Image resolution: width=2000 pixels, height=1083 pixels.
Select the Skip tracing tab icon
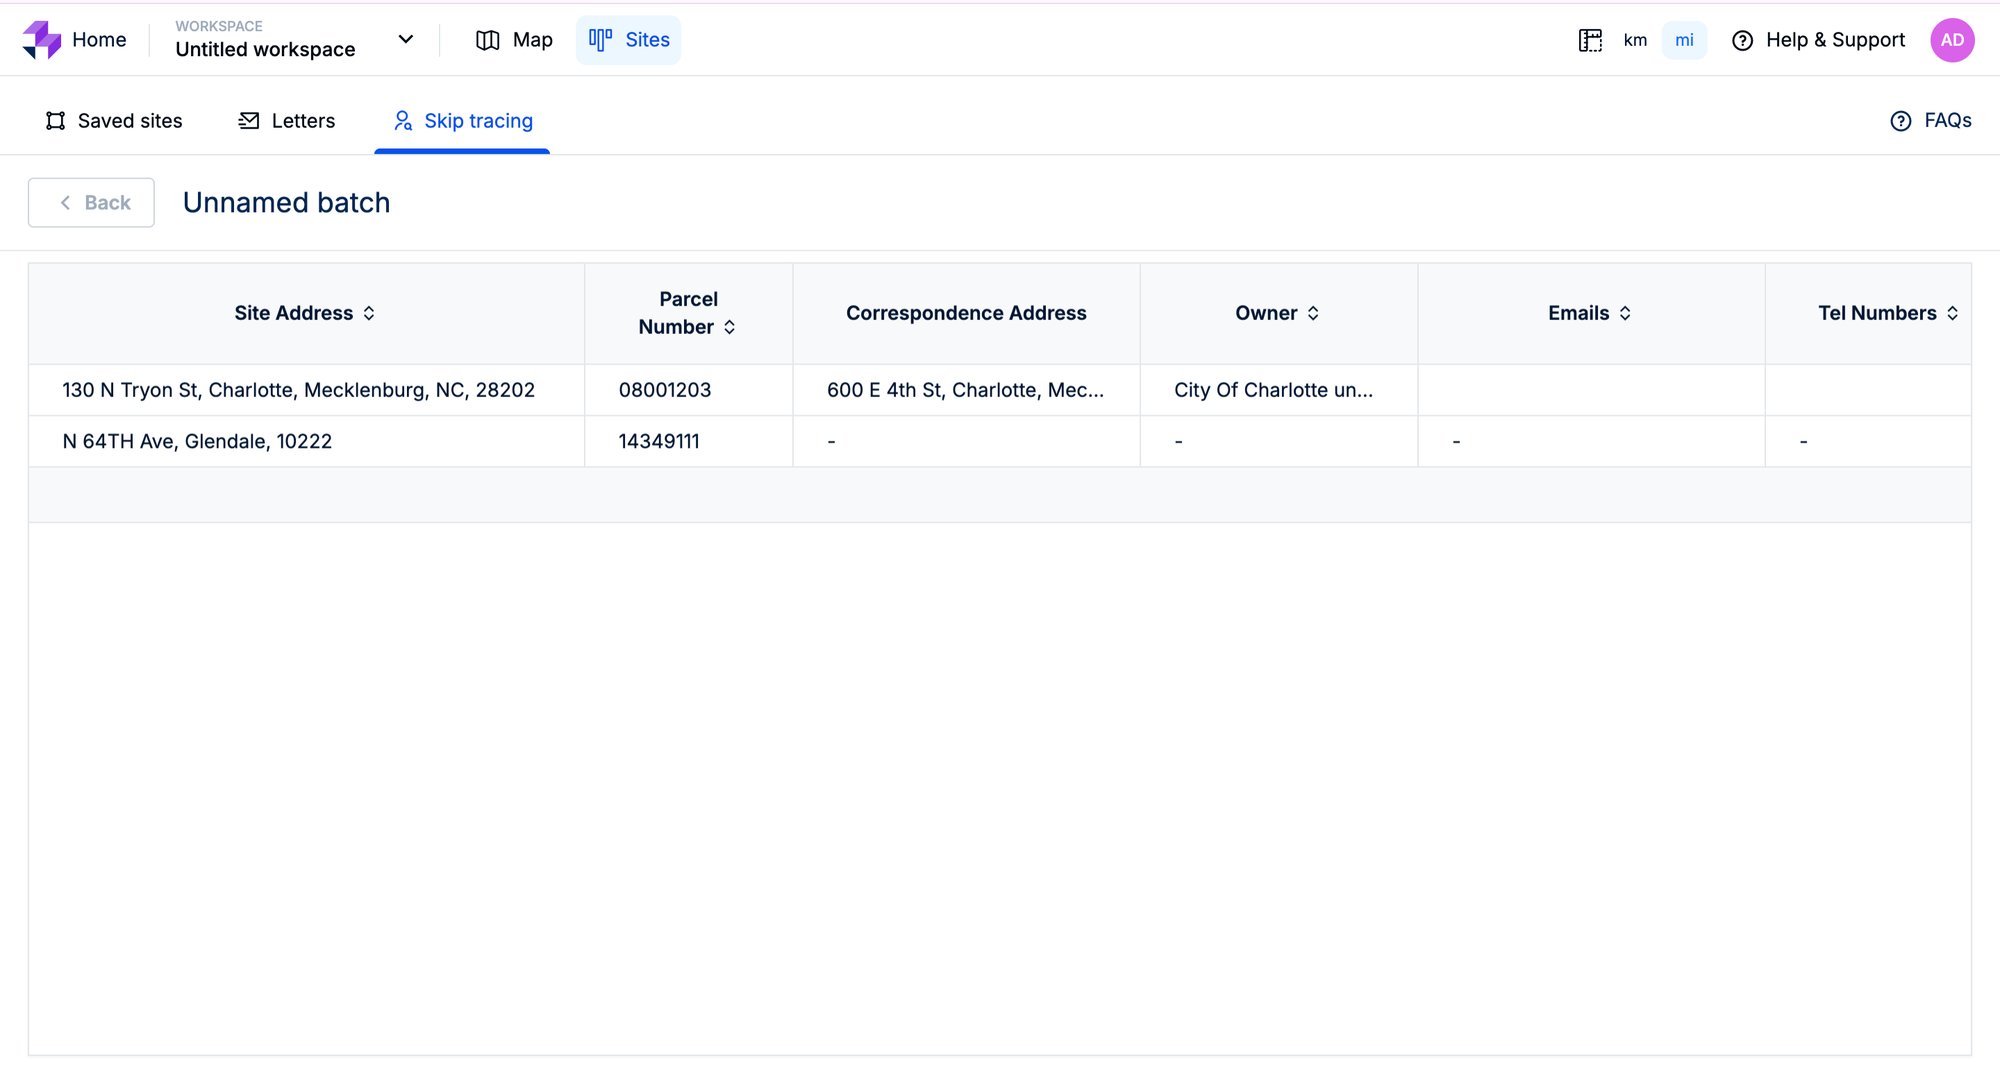point(403,121)
